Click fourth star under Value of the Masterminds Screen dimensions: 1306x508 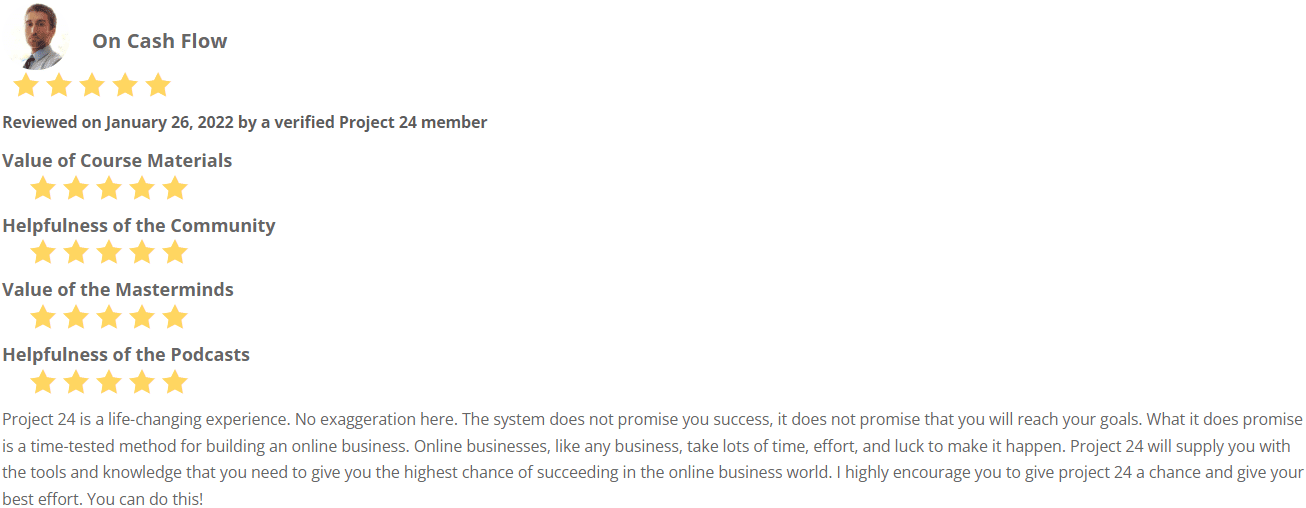click(142, 317)
